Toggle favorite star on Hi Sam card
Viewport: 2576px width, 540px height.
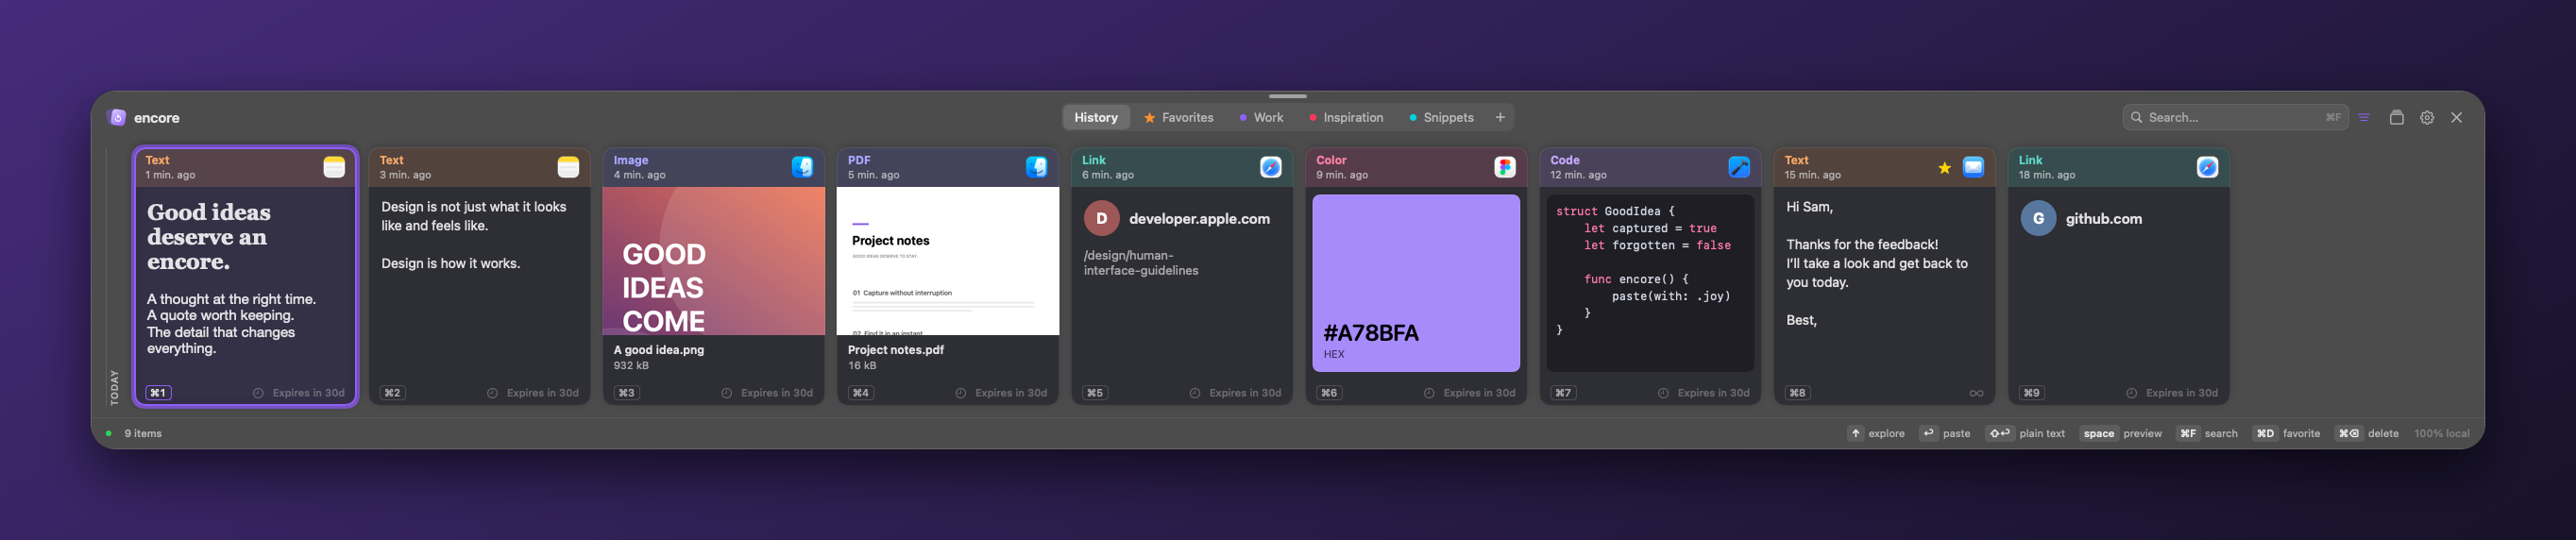[1944, 168]
